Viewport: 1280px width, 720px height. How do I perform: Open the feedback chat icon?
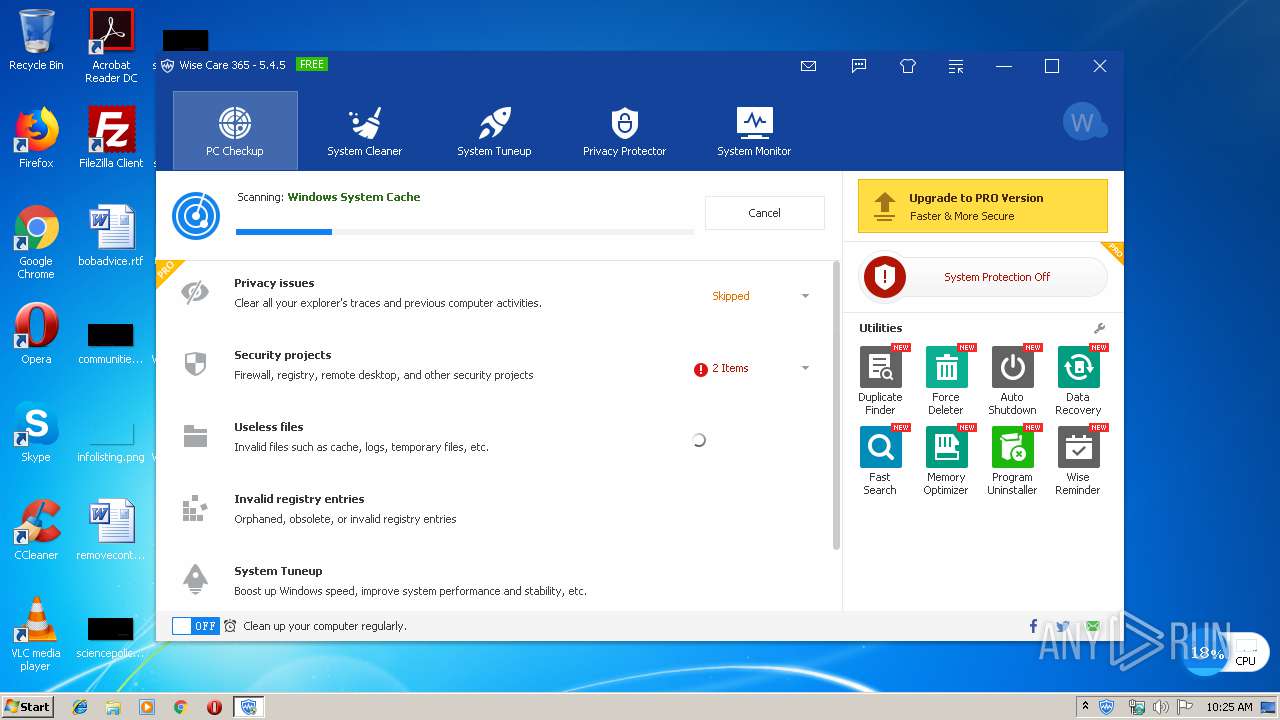(859, 66)
